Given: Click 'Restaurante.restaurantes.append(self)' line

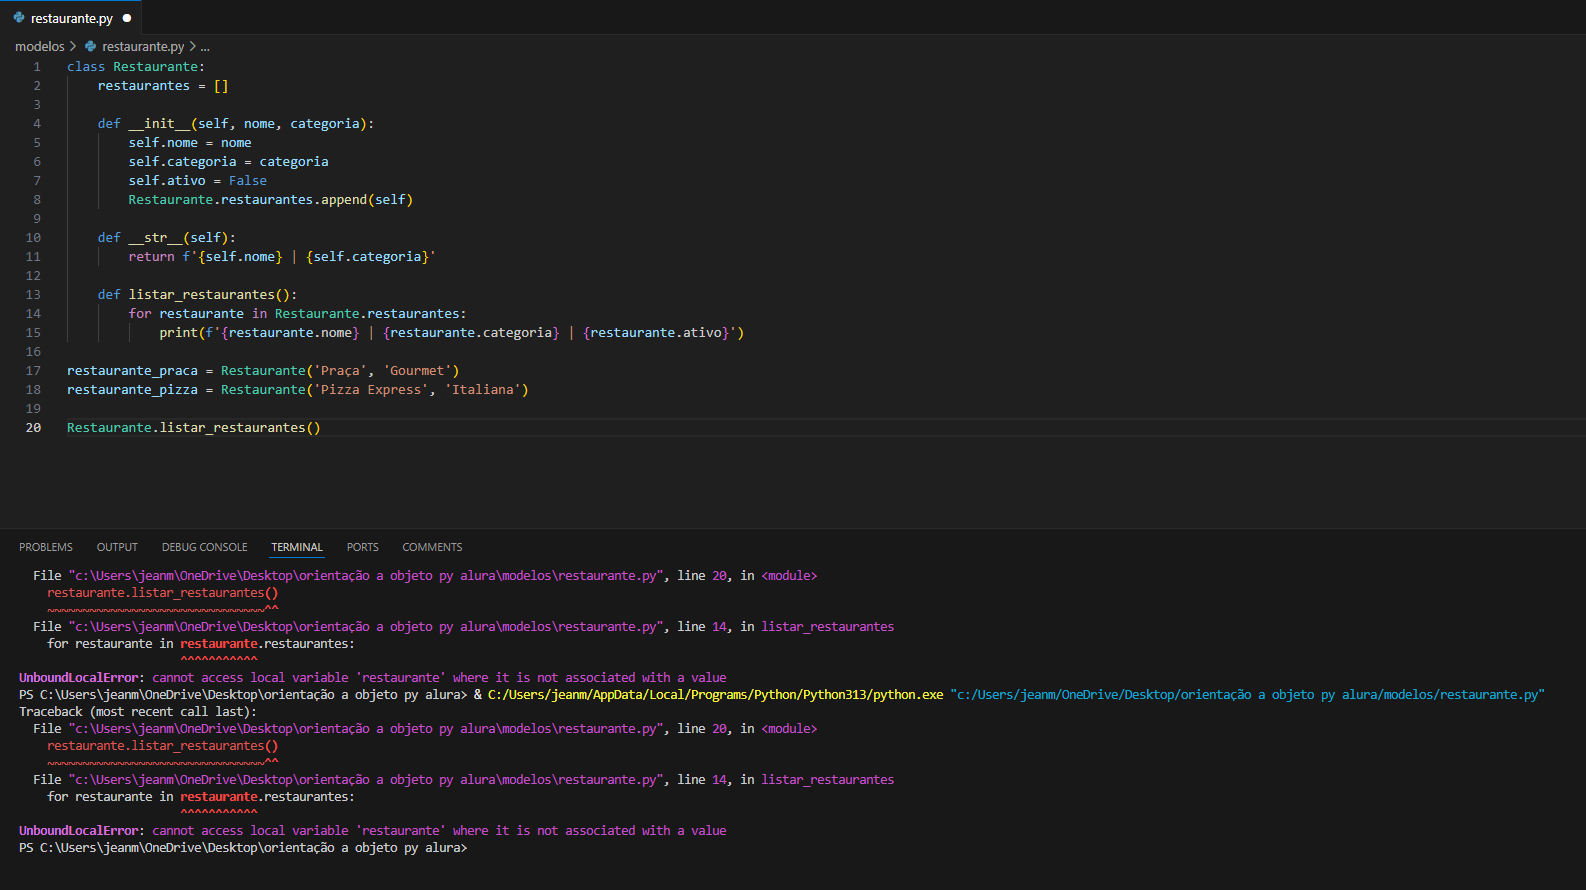Looking at the screenshot, I should pos(271,200).
